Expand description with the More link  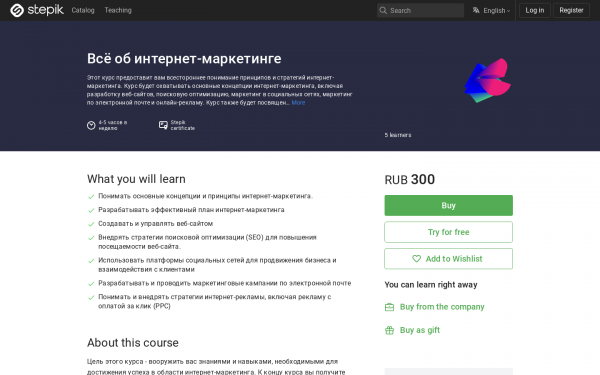click(298, 103)
